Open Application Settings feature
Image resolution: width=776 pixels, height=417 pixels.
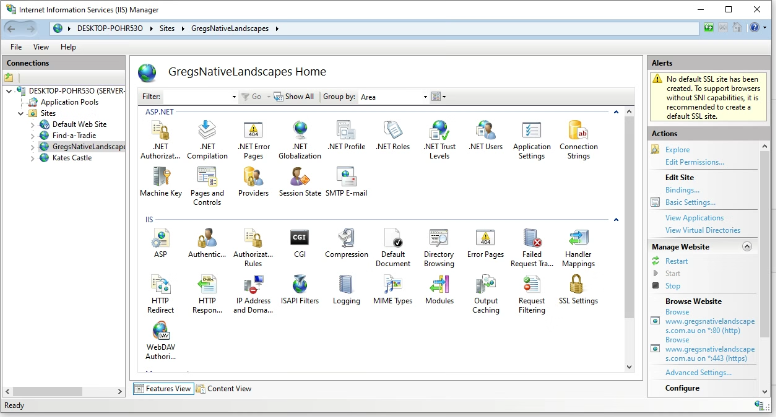pos(532,140)
